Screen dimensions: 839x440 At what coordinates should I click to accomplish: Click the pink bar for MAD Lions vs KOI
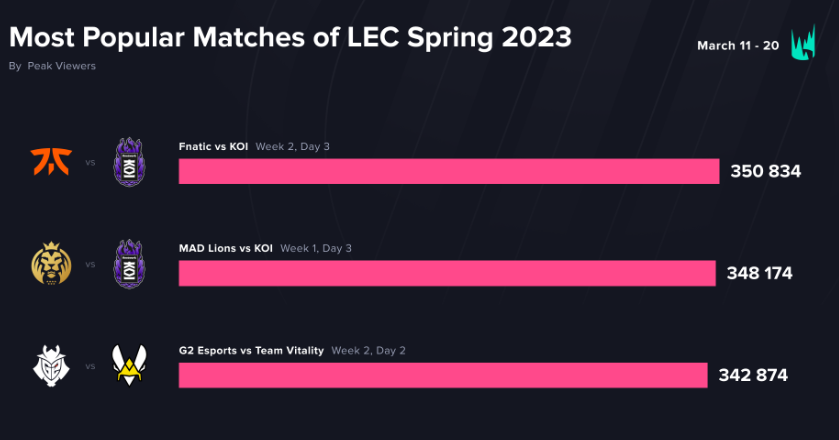(x=446, y=273)
